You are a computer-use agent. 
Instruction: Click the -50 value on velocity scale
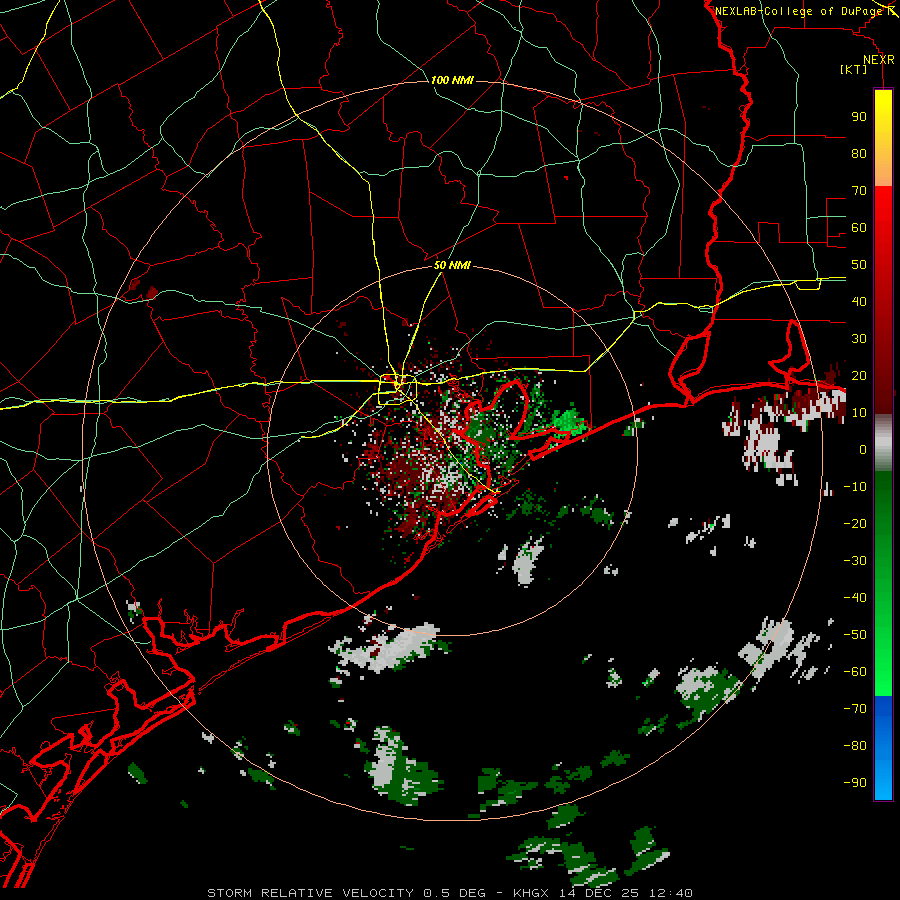855,635
